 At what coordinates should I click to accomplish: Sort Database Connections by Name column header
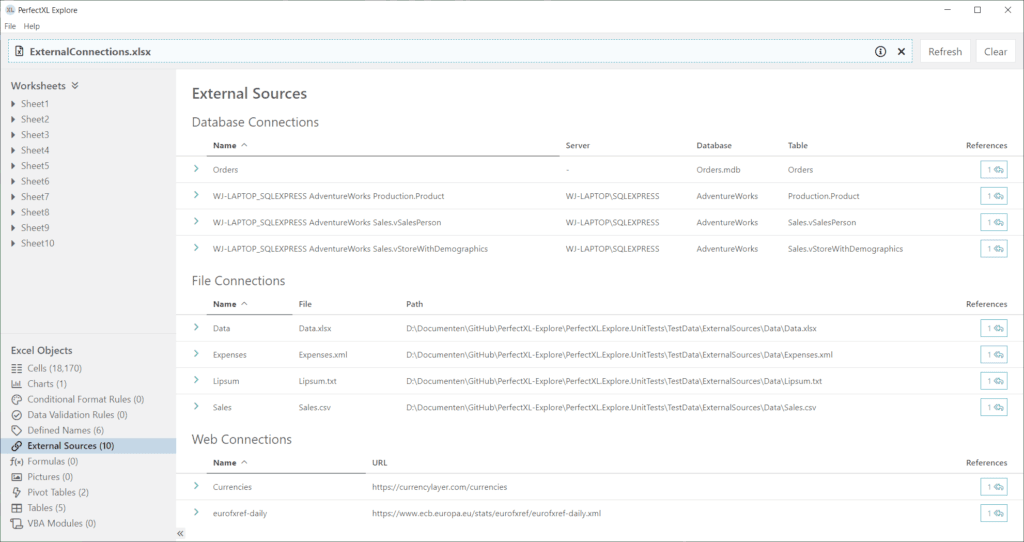[x=225, y=145]
